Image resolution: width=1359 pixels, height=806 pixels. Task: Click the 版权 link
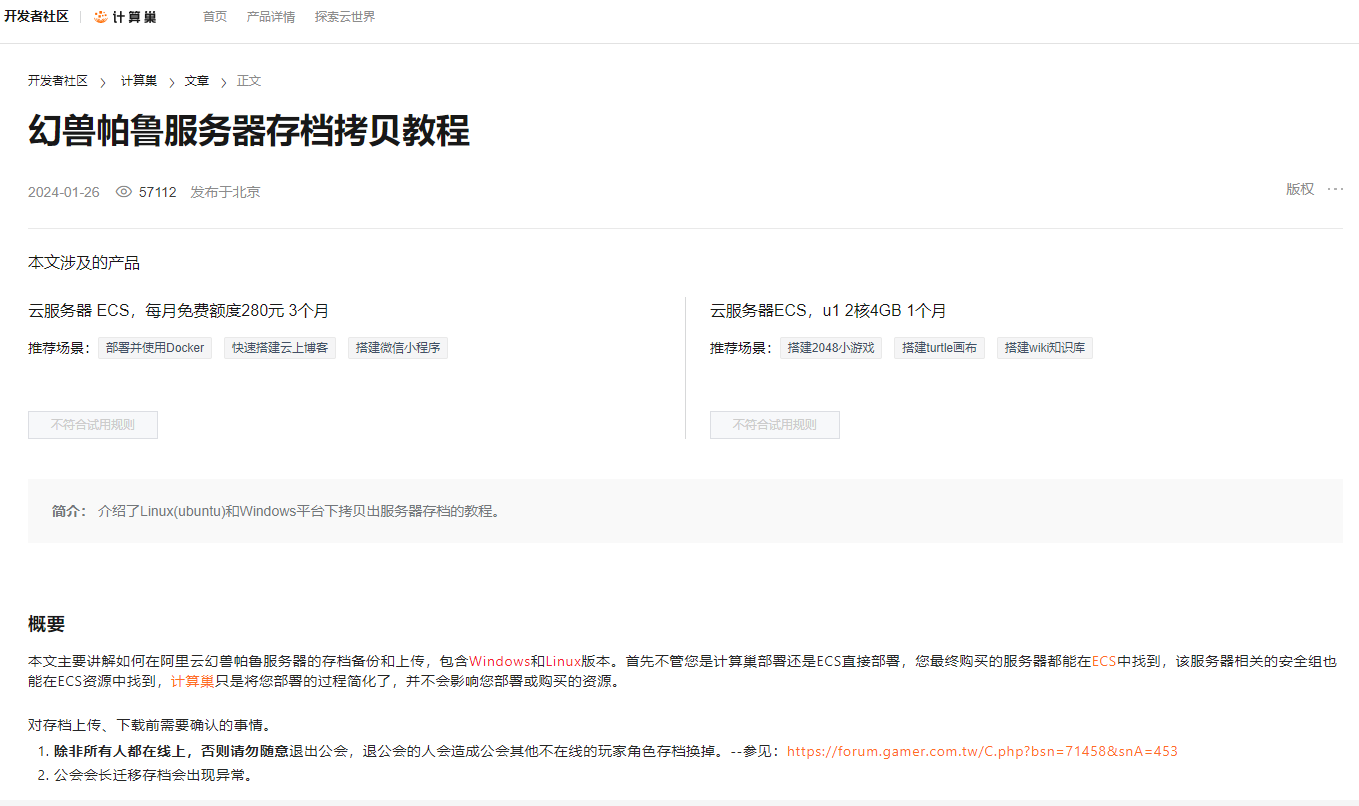point(1300,189)
